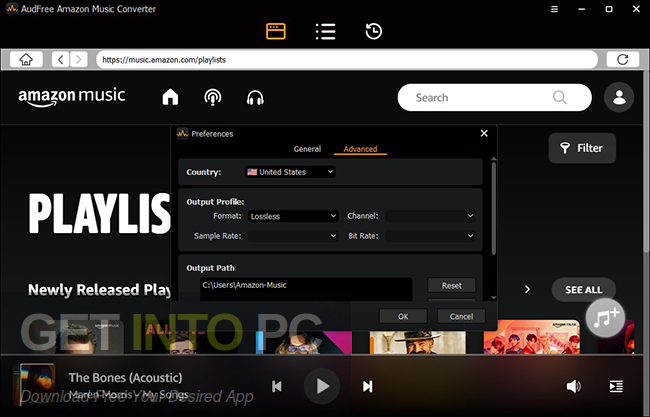This screenshot has width=650, height=417.
Task: Open the Sample Rate dropdown
Action: pos(293,236)
